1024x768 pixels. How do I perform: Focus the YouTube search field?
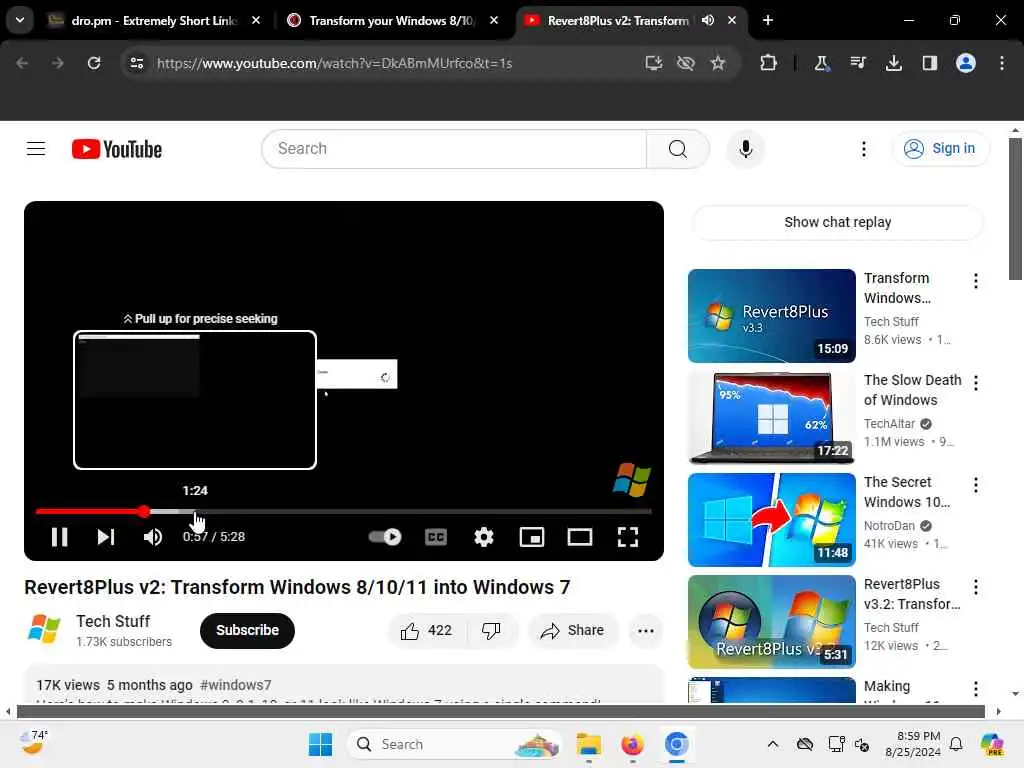coord(454,149)
